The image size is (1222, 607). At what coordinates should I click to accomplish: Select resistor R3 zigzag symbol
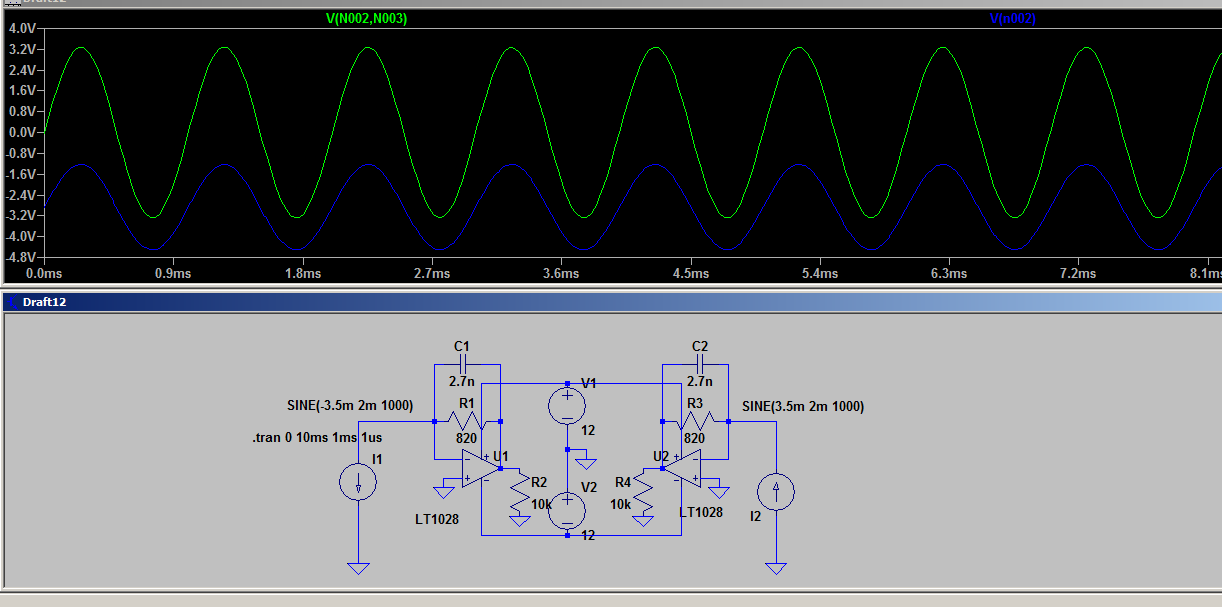(x=696, y=421)
